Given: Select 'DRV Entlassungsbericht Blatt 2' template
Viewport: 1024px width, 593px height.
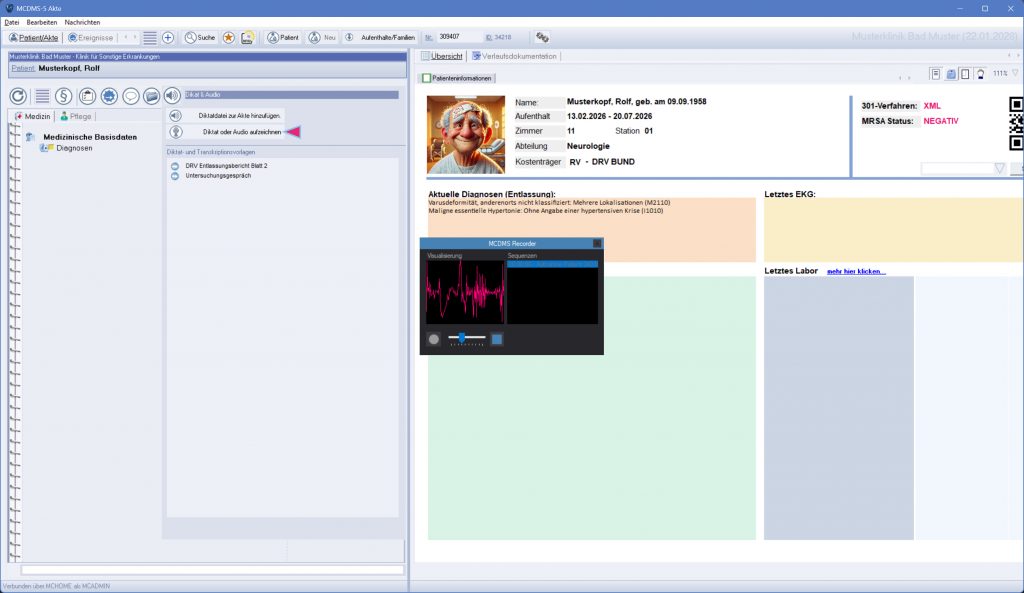Looking at the screenshot, I should point(226,165).
